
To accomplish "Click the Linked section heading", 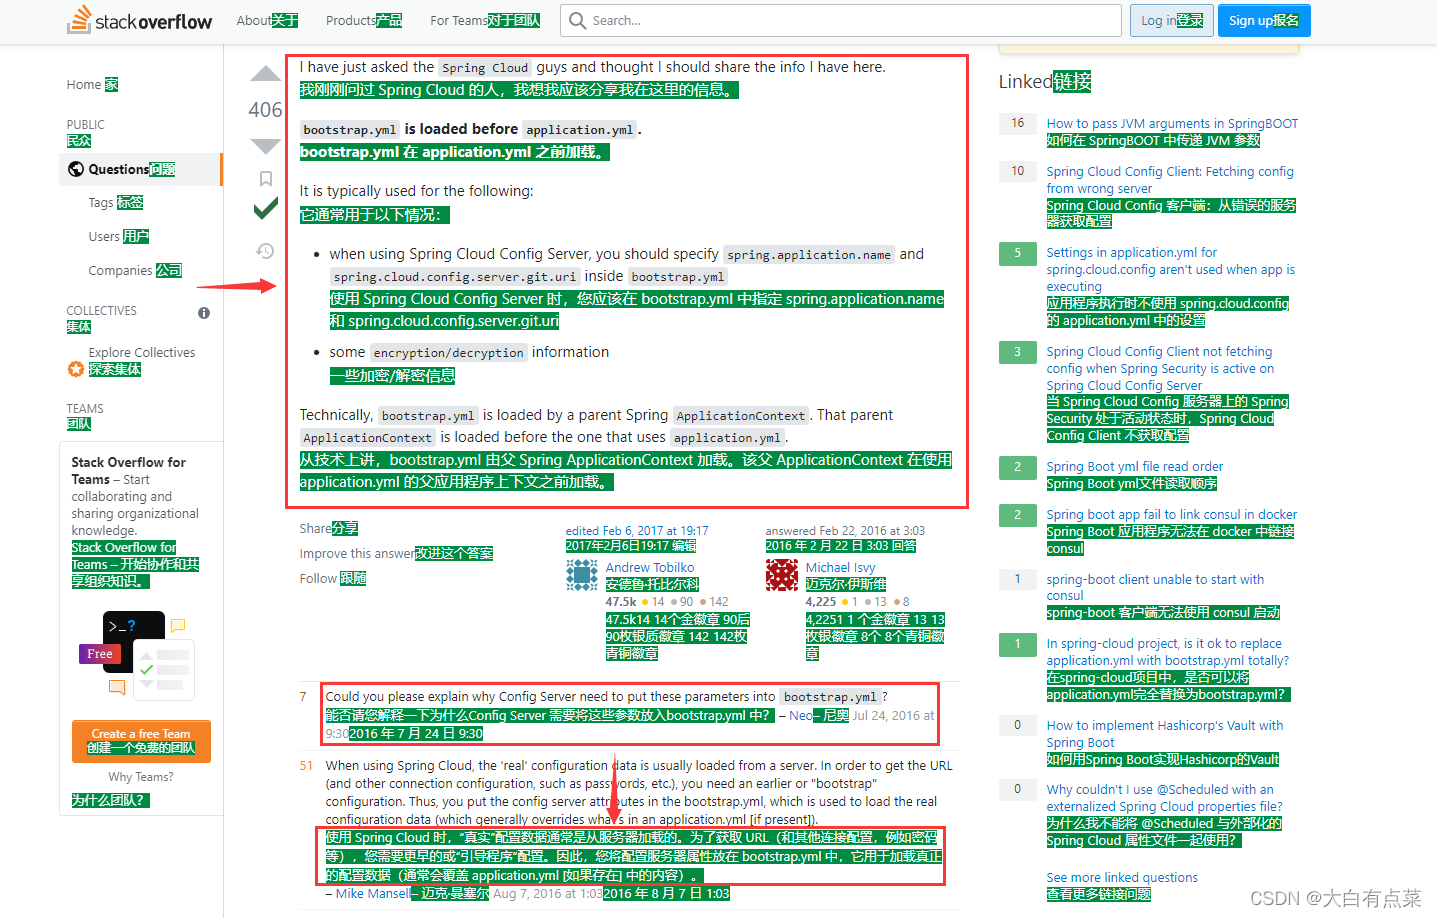I will coord(1045,82).
